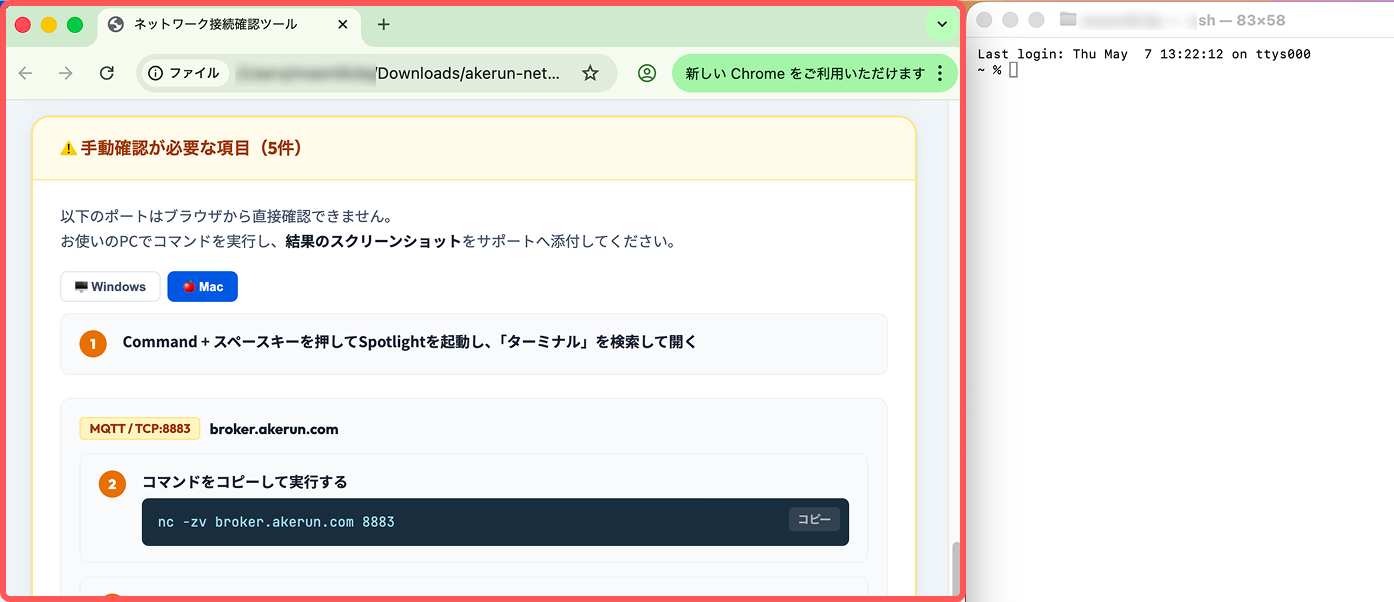The width and height of the screenshot is (1394, 602).
Task: Select the ネットワーク接続確認ツール tab
Action: click(230, 25)
